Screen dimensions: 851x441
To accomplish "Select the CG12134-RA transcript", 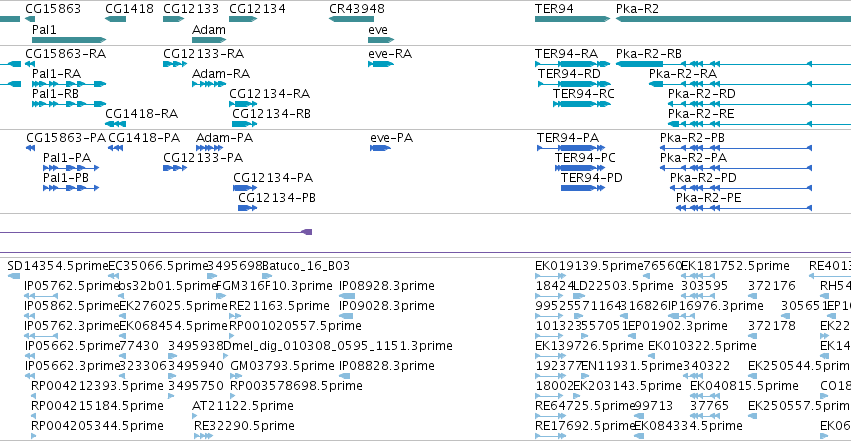I will pos(243,104).
